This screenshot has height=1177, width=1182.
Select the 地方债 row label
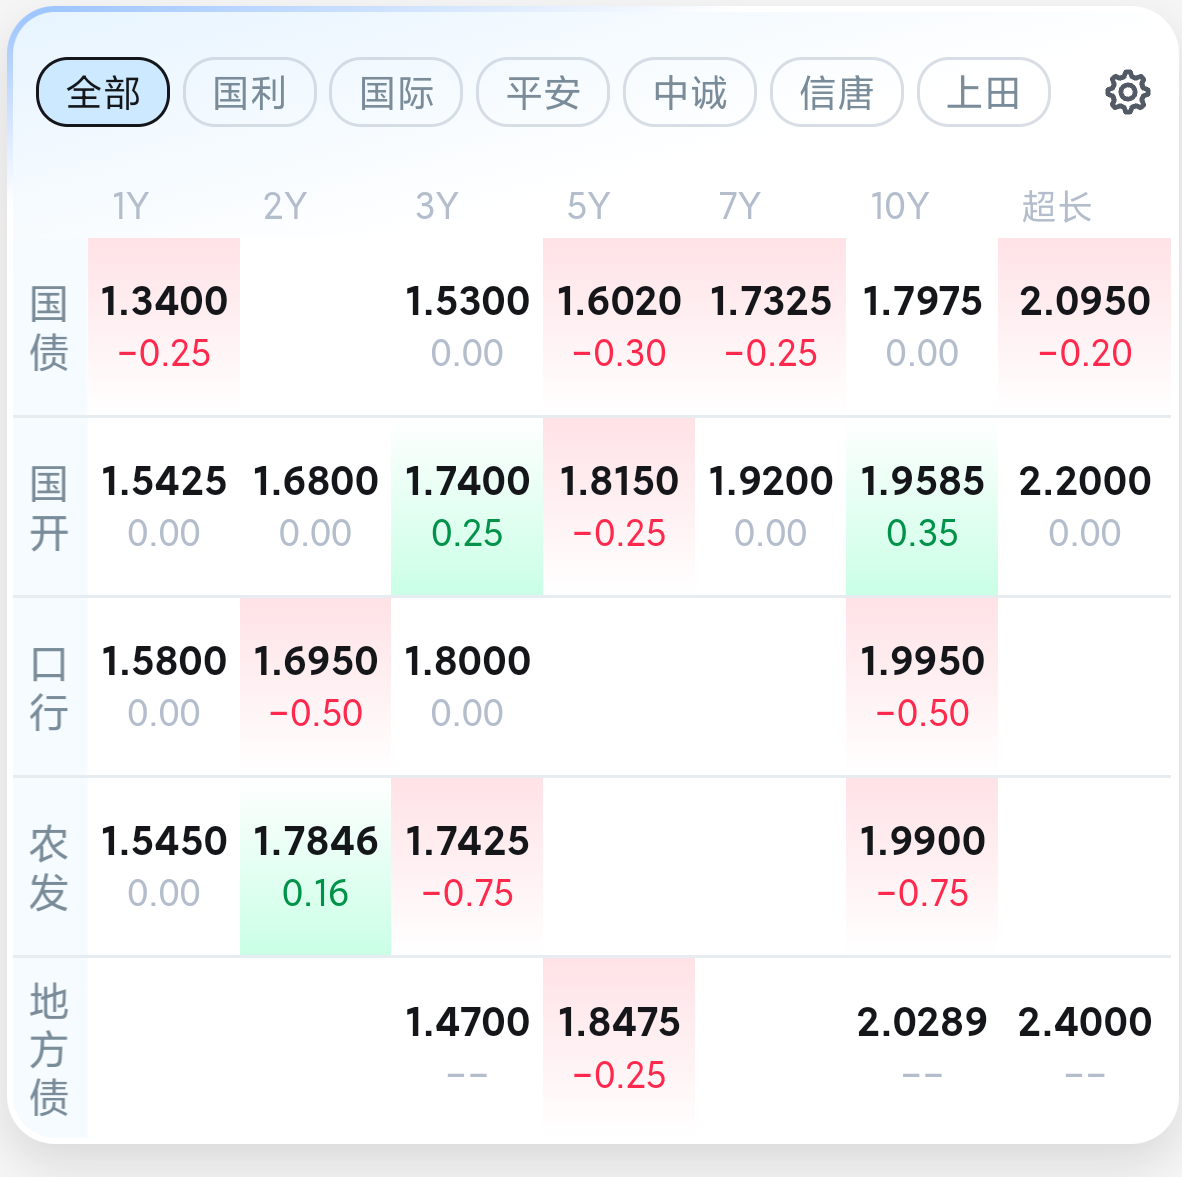click(x=49, y=1050)
